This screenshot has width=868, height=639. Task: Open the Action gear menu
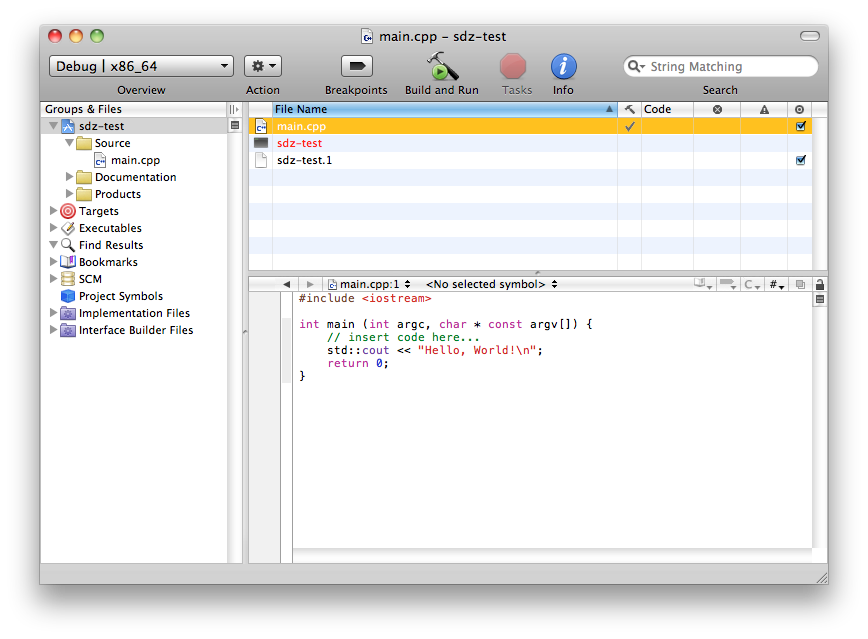[x=263, y=66]
